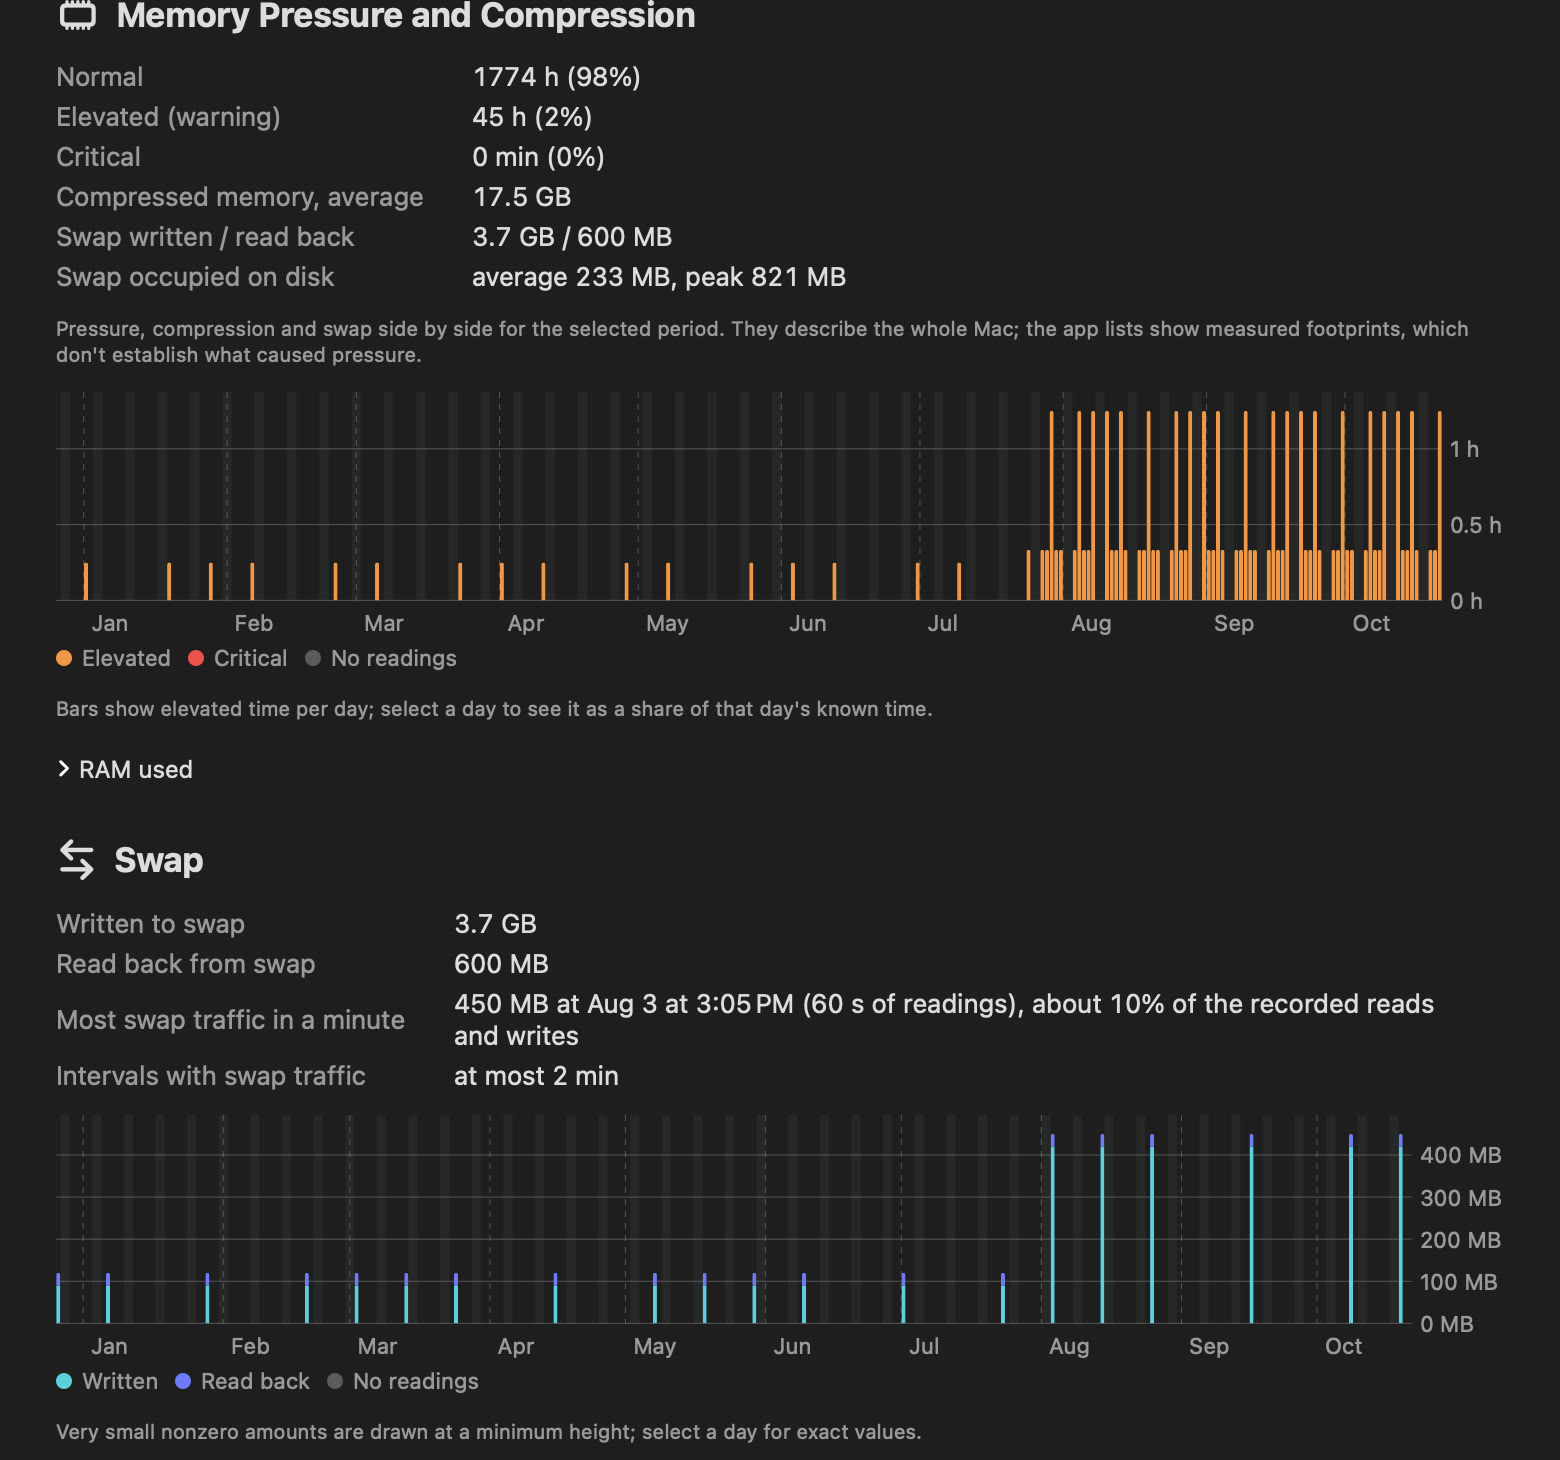Click the '400 MB' axis label on swap chart
Viewport: 1560px width, 1460px height.
click(x=1460, y=1155)
